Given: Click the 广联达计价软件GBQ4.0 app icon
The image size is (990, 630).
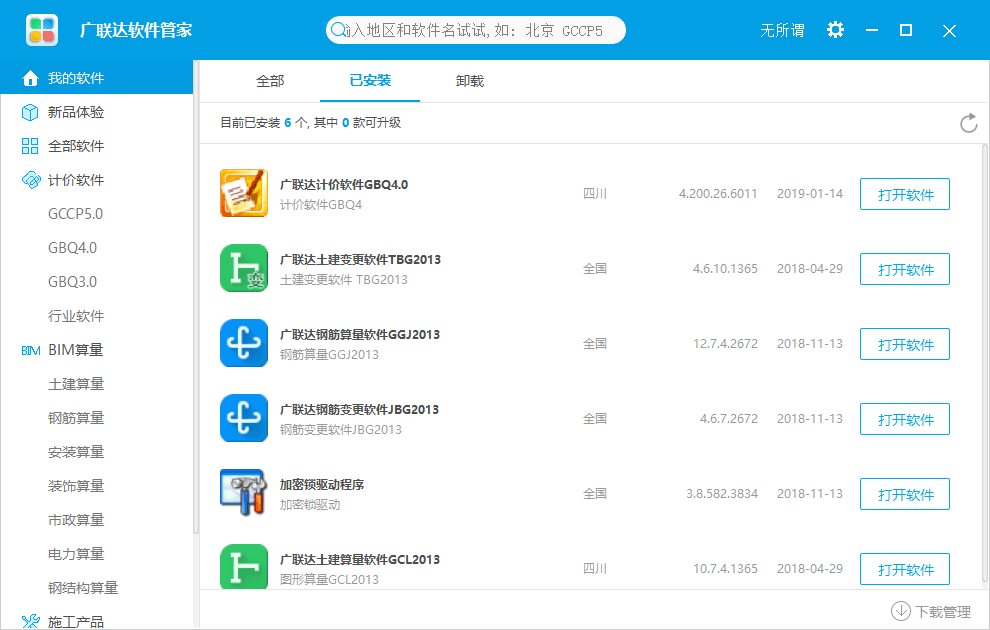Looking at the screenshot, I should pos(244,193).
